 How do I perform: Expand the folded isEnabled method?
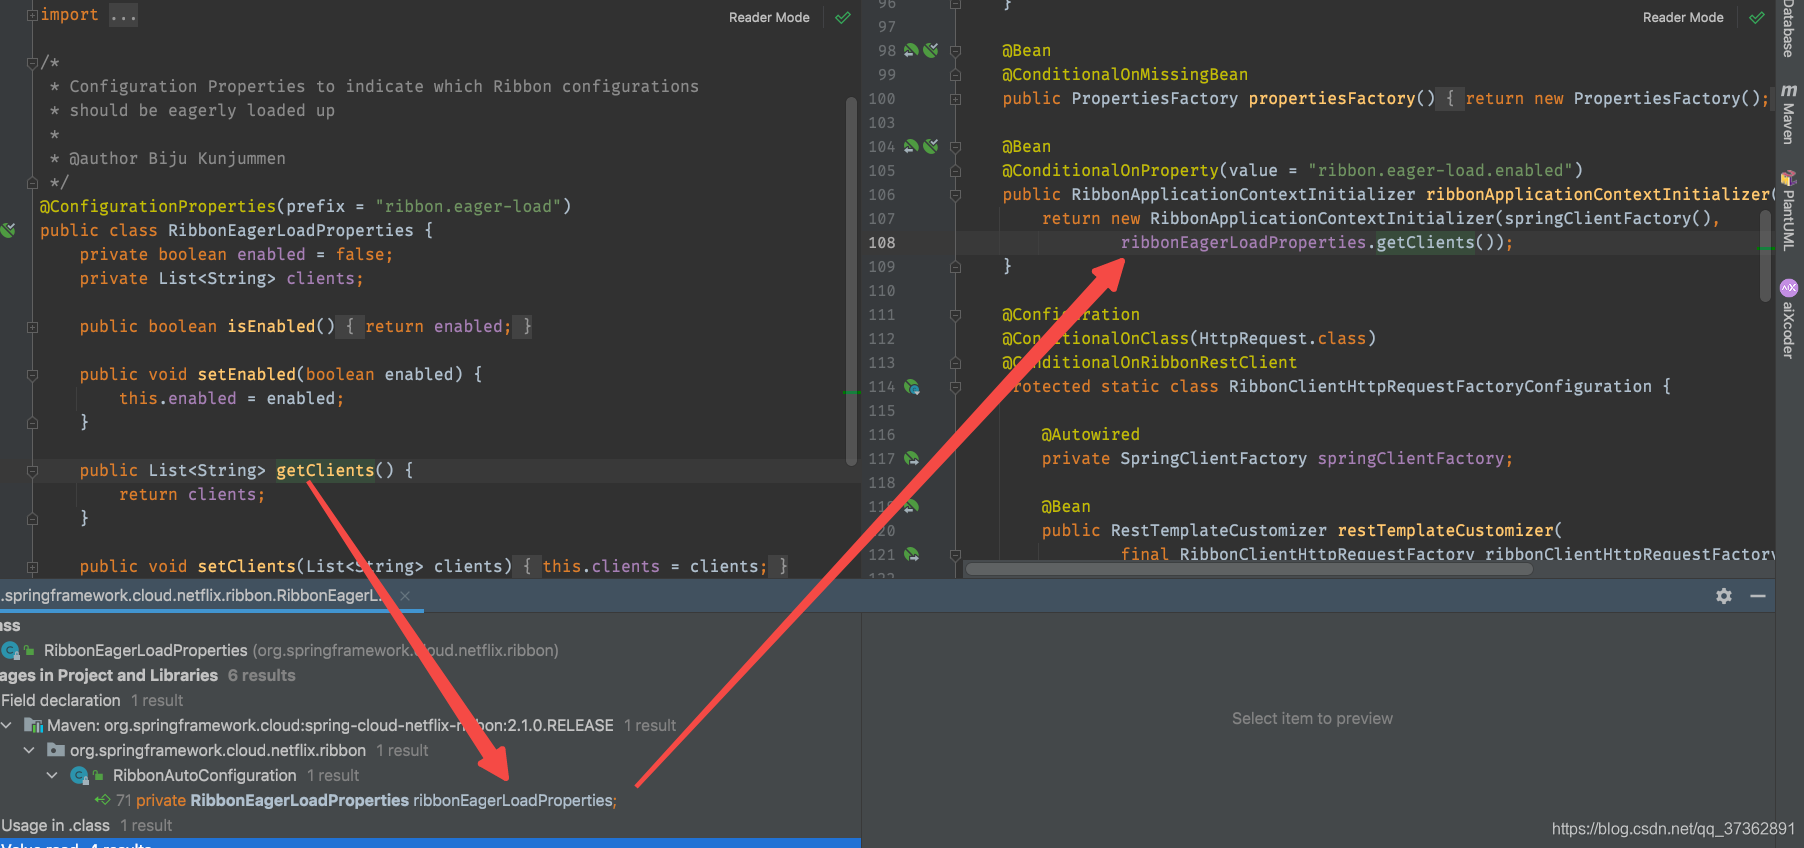[x=32, y=327]
